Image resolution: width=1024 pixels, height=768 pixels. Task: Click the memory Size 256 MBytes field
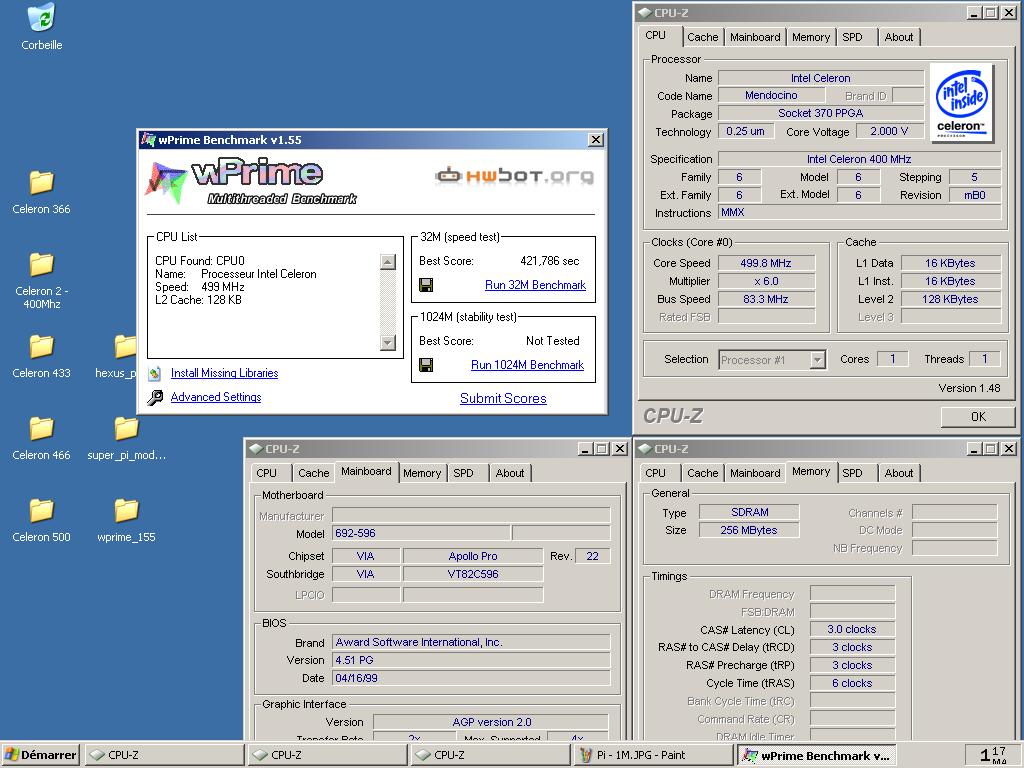click(x=749, y=530)
